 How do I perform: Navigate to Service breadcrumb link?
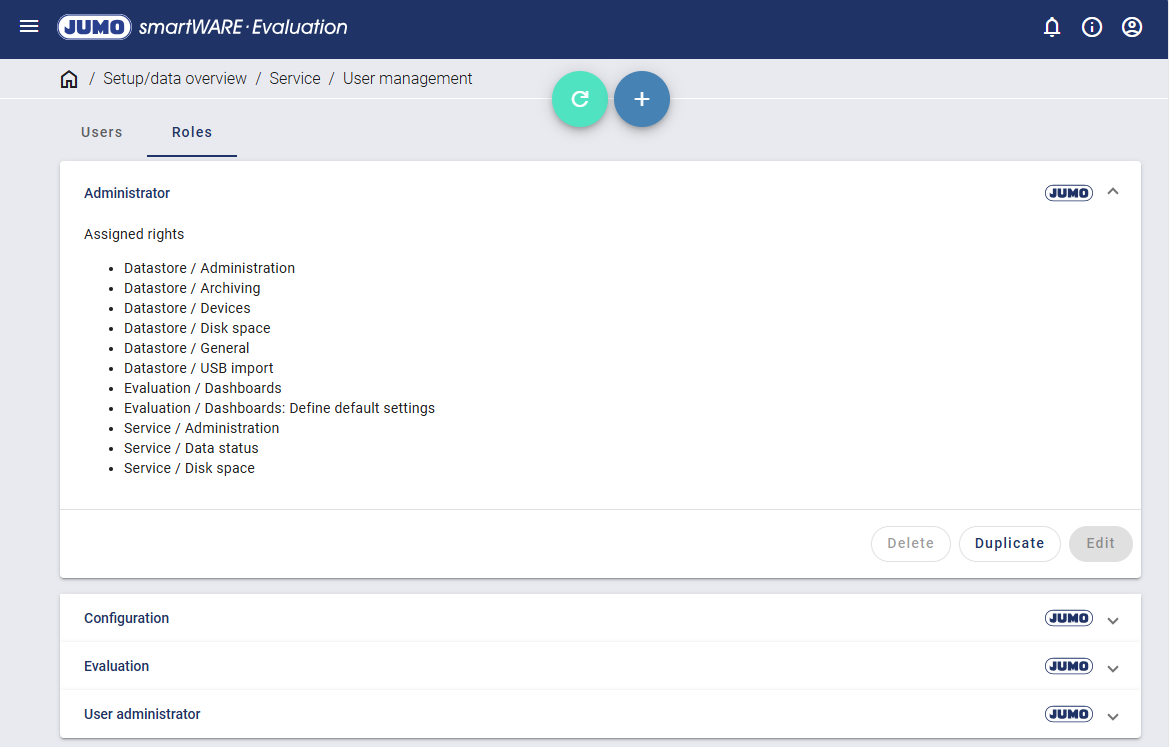(295, 79)
